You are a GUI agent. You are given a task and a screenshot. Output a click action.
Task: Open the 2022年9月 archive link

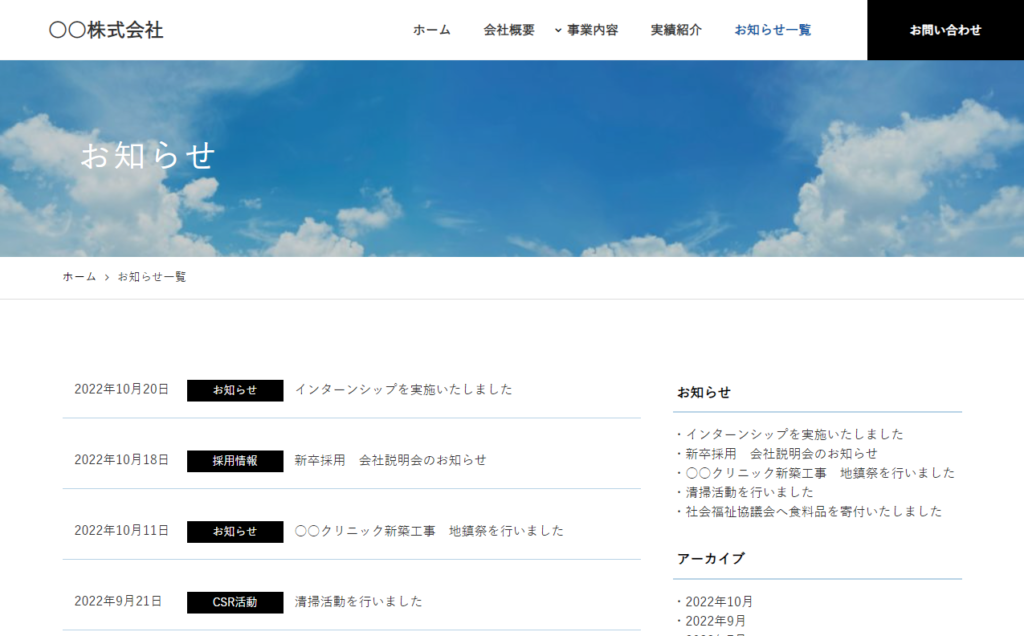point(715,621)
